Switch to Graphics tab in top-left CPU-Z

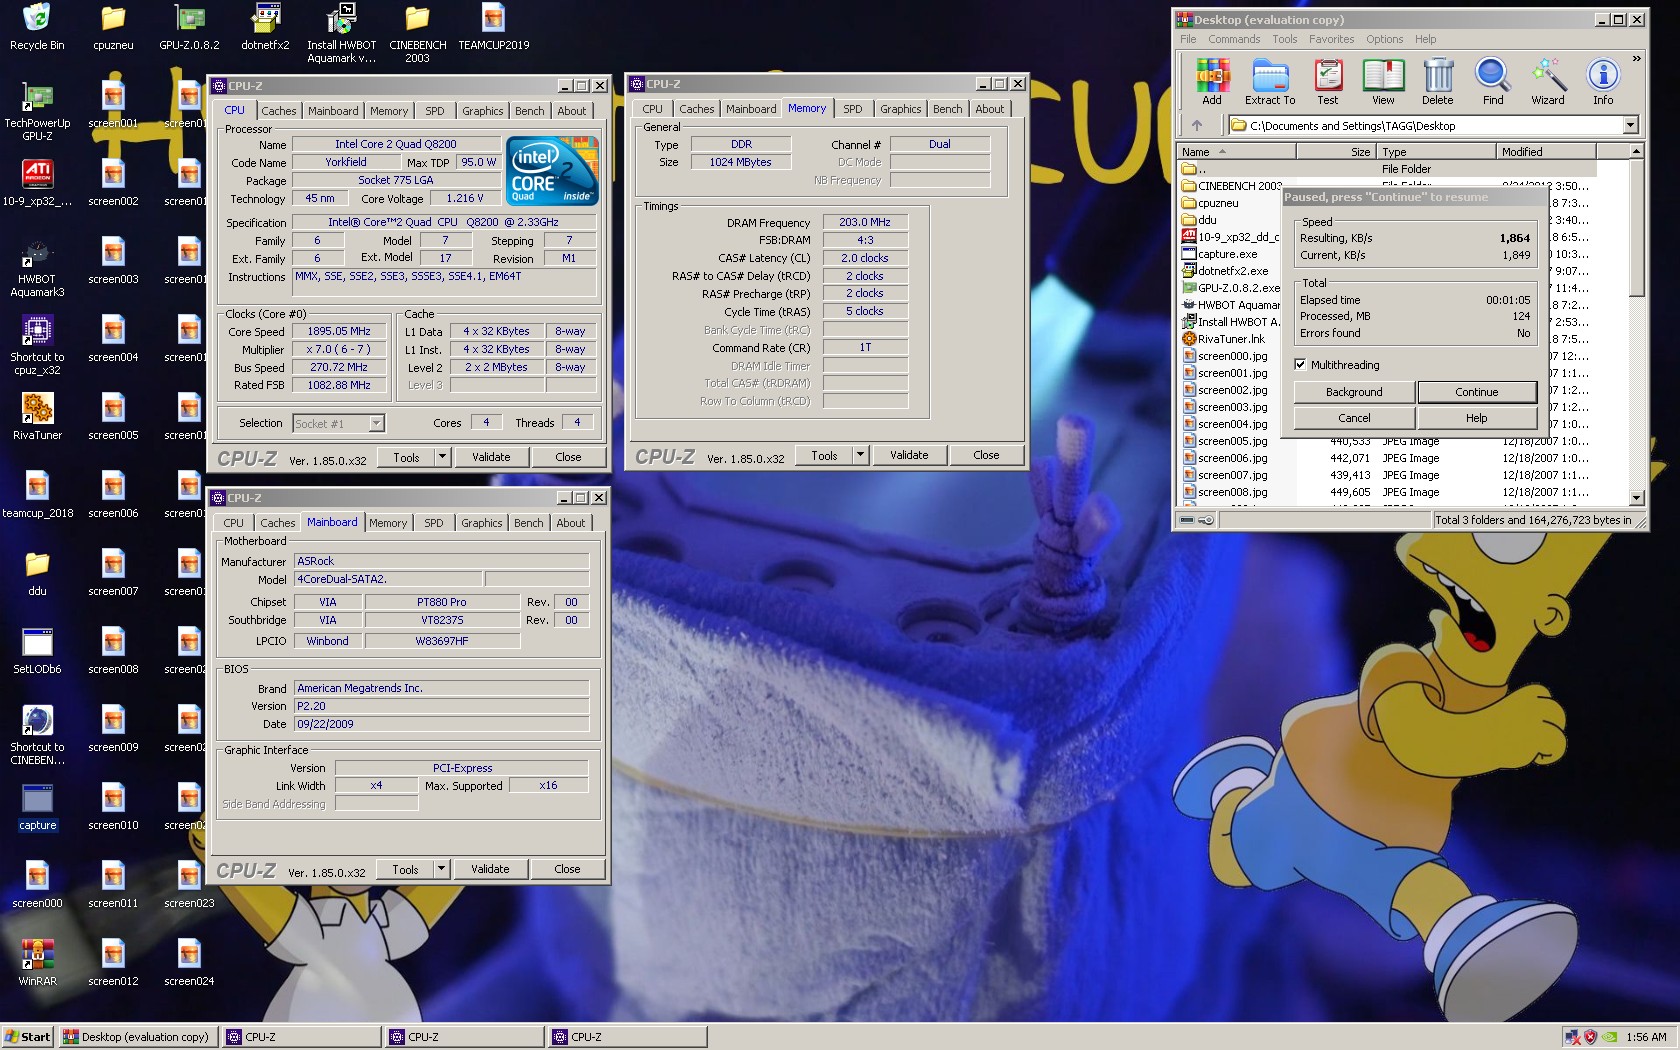click(x=482, y=111)
